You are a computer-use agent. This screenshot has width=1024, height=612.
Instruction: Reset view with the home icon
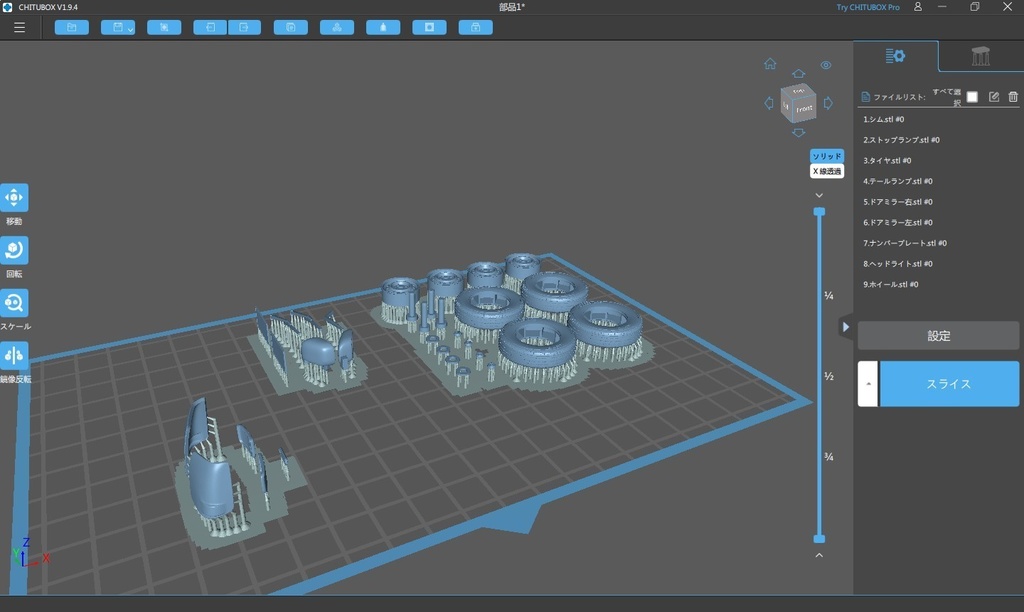coord(771,63)
